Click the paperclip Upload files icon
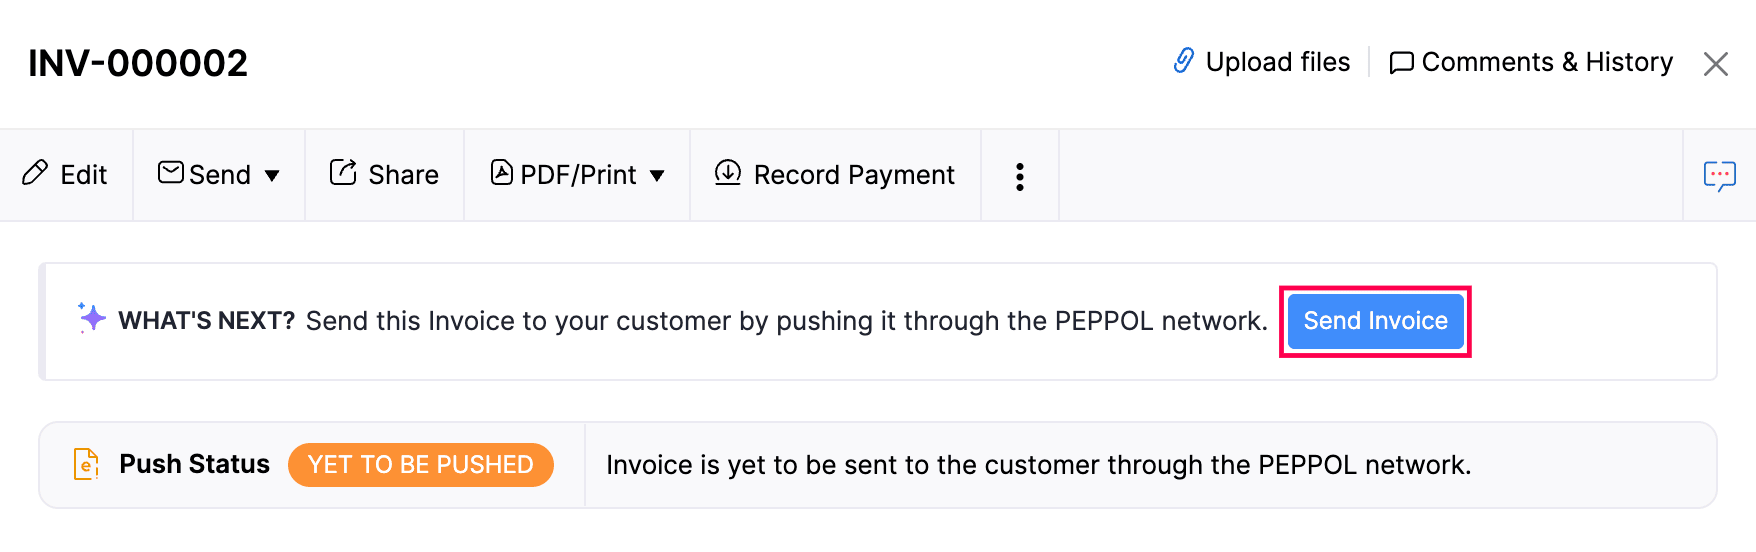 tap(1184, 61)
